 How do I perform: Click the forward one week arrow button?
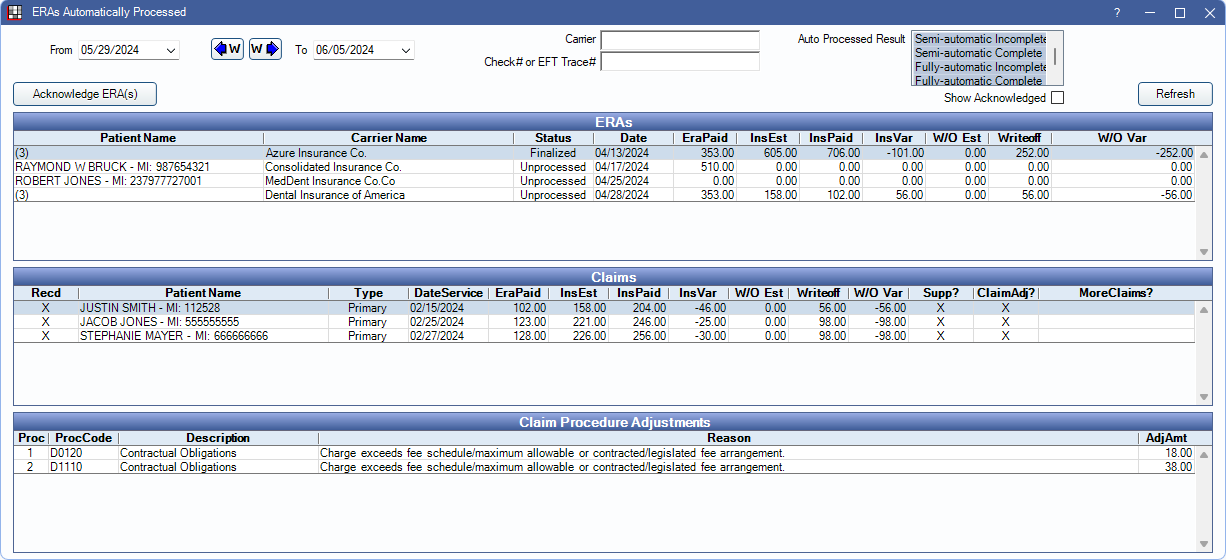click(265, 49)
